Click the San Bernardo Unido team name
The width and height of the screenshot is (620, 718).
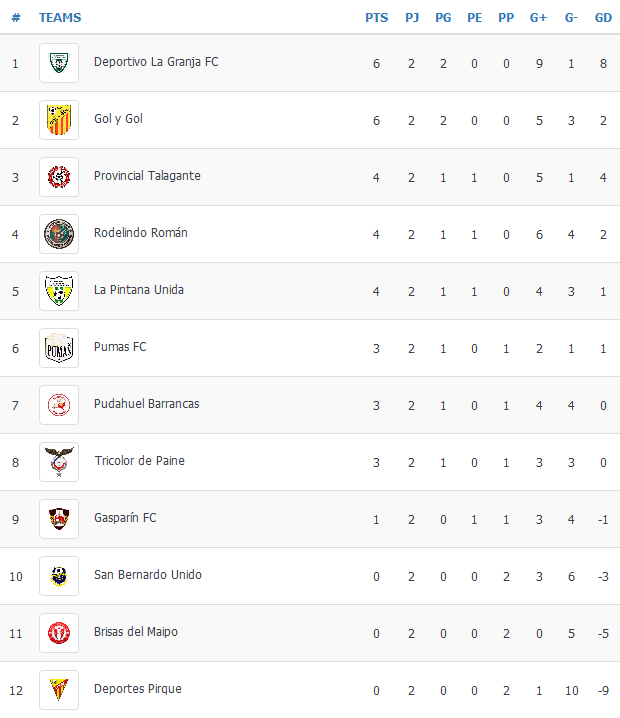click(x=147, y=575)
